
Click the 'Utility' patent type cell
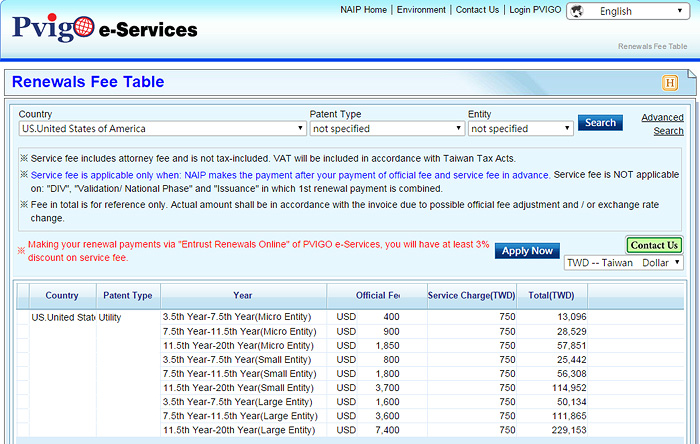[x=110, y=317]
